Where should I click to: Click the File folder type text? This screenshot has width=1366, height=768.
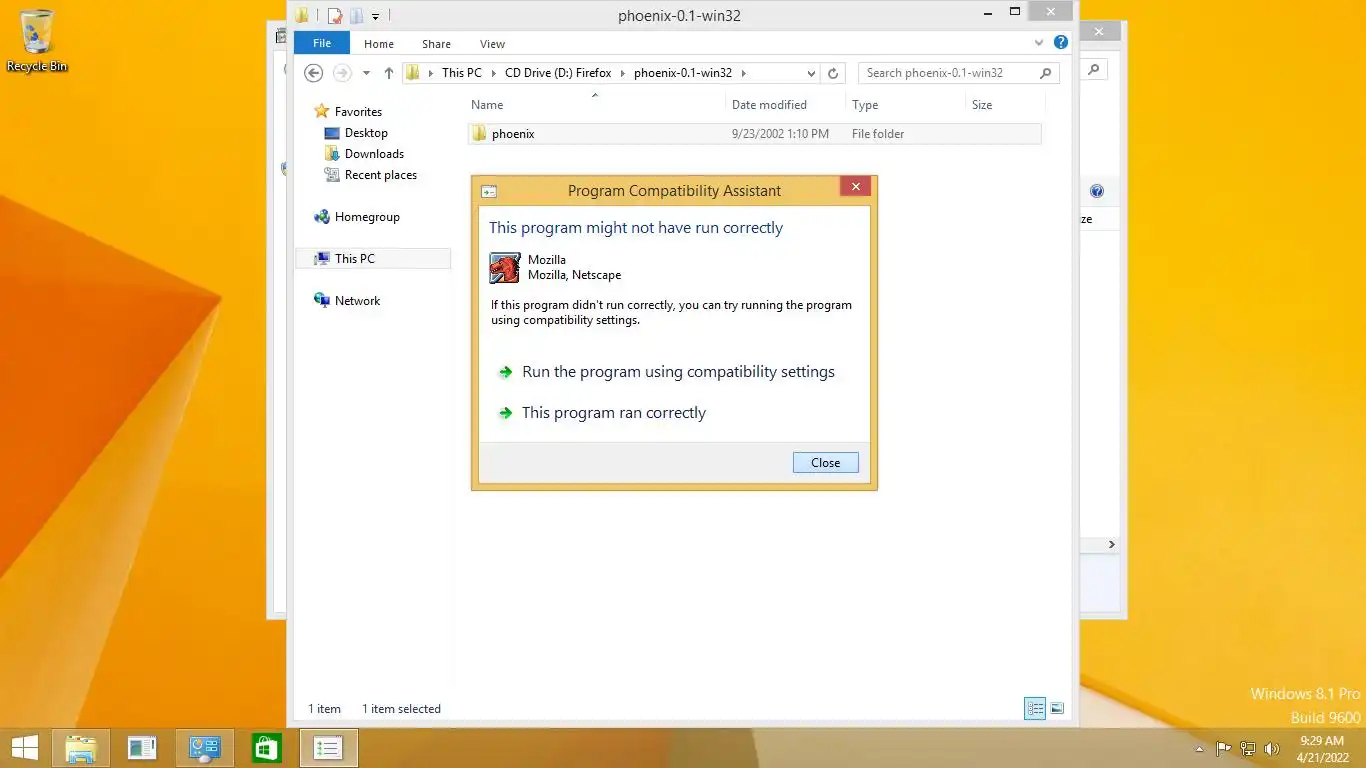point(878,134)
